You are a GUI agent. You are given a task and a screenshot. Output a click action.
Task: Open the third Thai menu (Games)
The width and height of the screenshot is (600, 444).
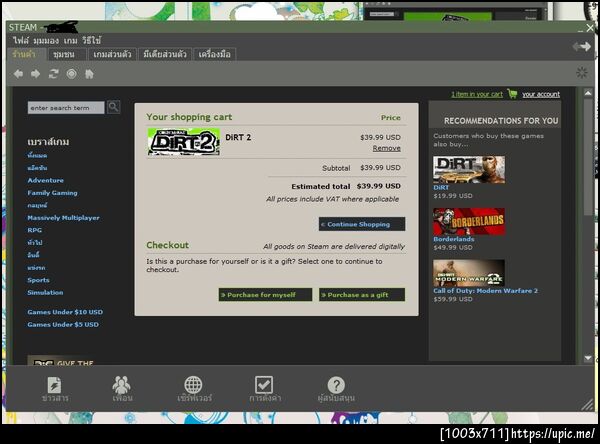(70, 40)
